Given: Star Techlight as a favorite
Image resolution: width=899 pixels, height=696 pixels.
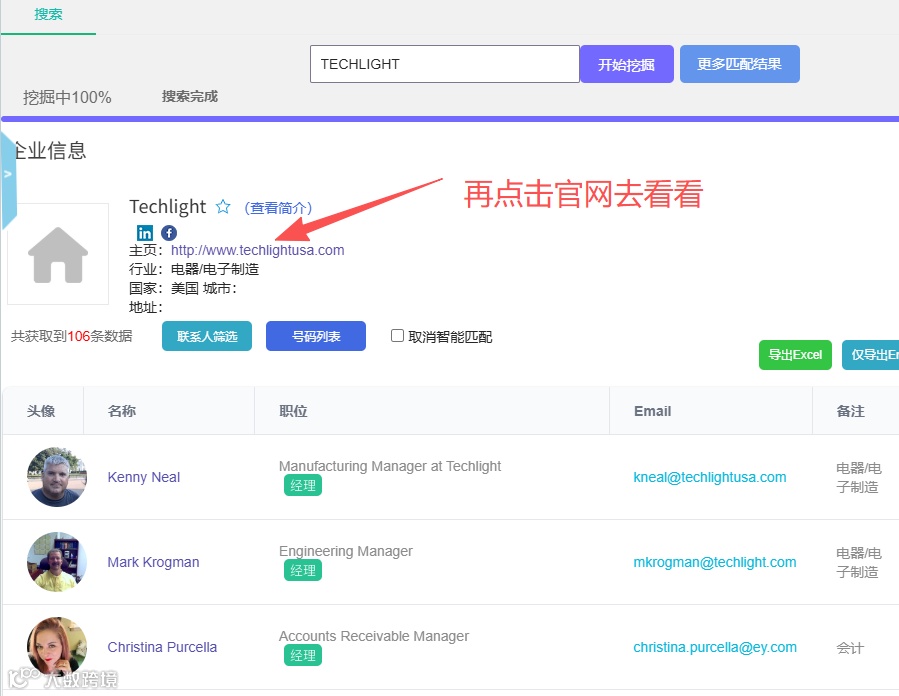Looking at the screenshot, I should [223, 206].
